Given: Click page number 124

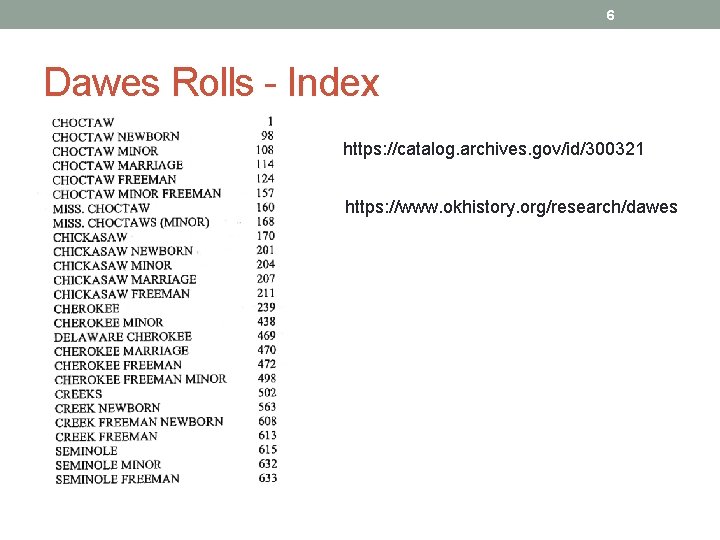Looking at the screenshot, I should coord(265,179).
